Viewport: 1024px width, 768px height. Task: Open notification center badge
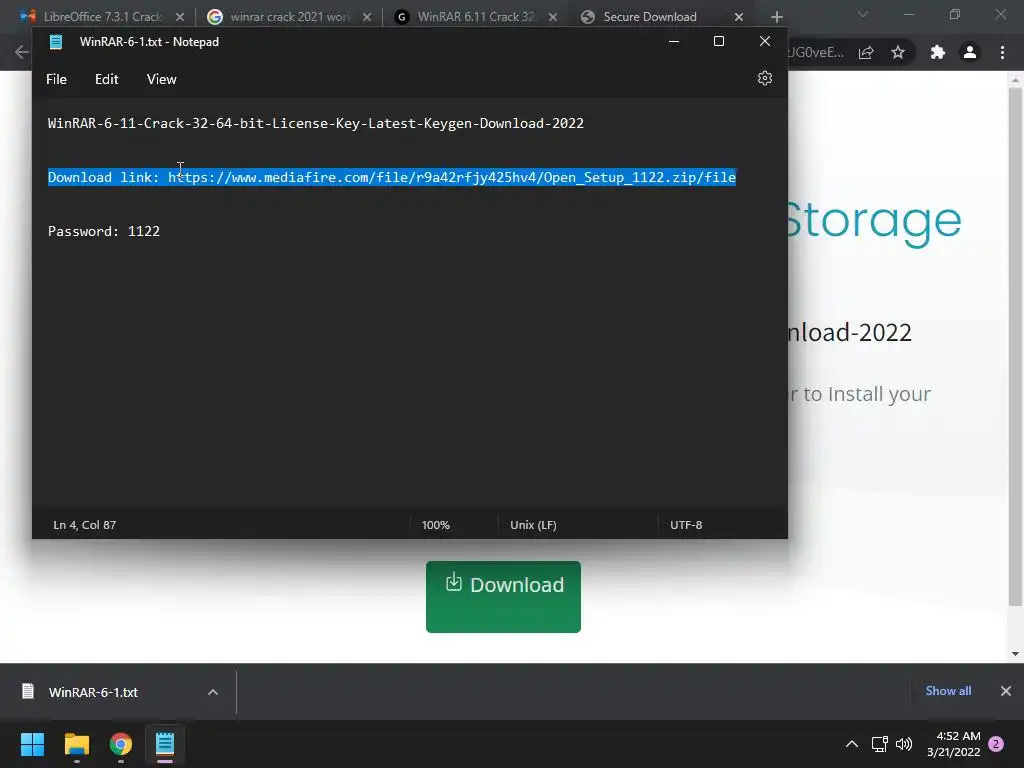(996, 744)
